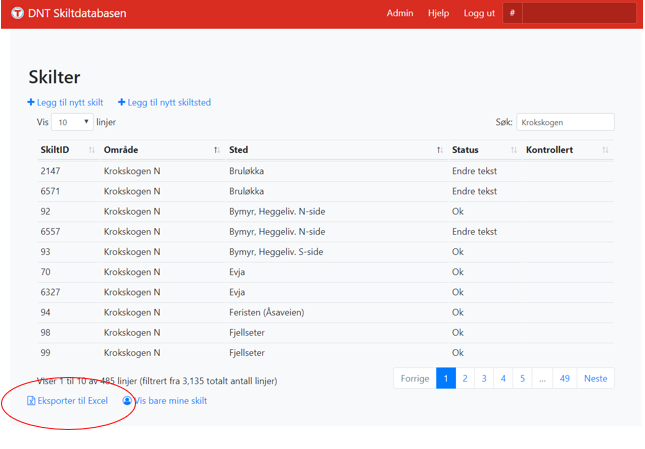
Task: Click the active page 1 button
Action: click(446, 378)
